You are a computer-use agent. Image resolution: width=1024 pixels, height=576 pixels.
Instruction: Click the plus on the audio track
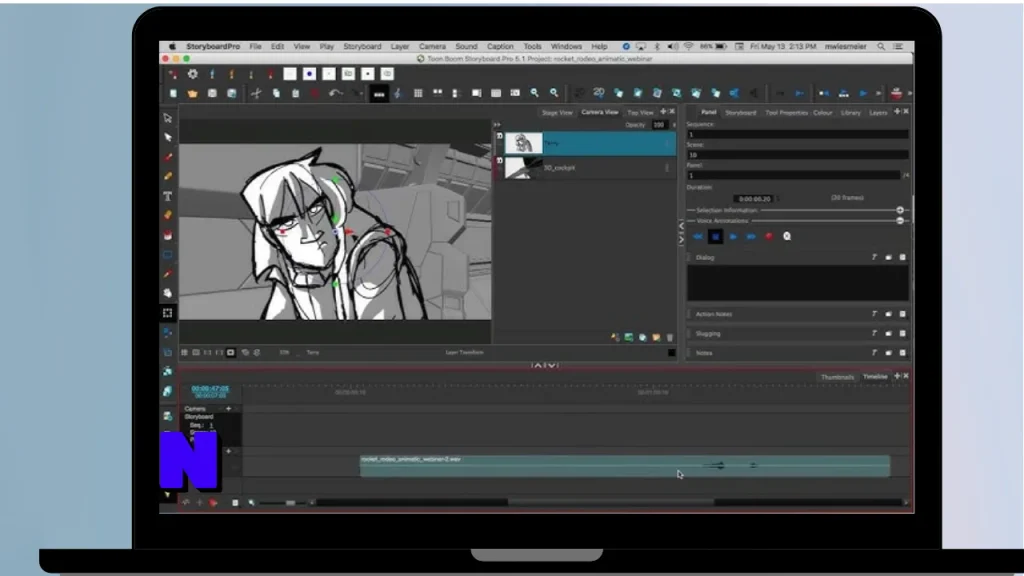(x=228, y=451)
